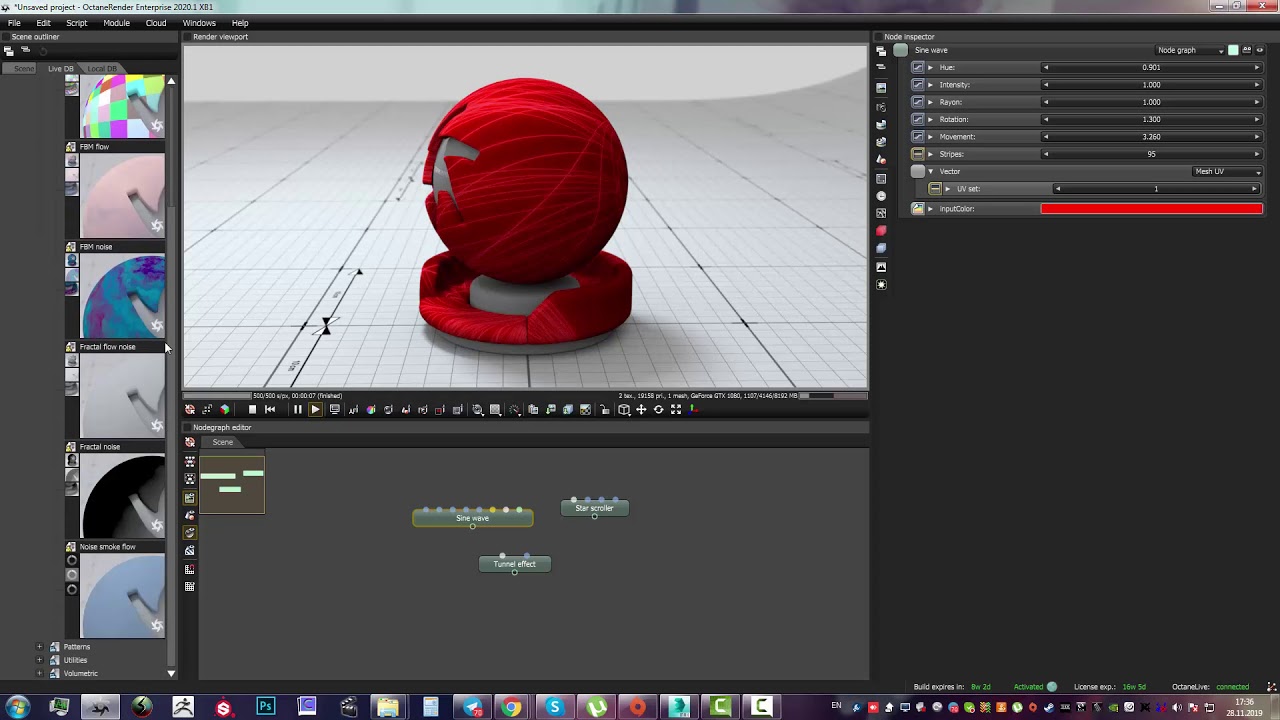Click the red material ball sidebar icon
This screenshot has height=720, width=1280.
pyautogui.click(x=881, y=231)
